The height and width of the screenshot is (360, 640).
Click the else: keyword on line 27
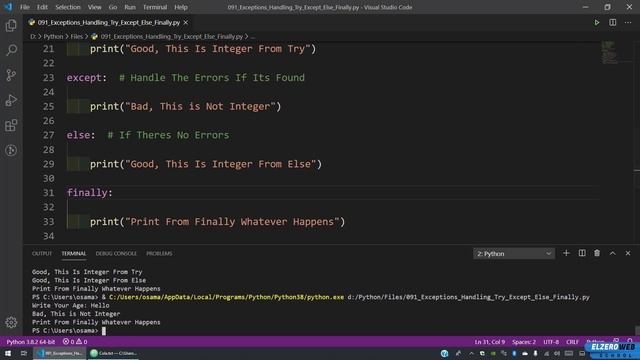81,135
